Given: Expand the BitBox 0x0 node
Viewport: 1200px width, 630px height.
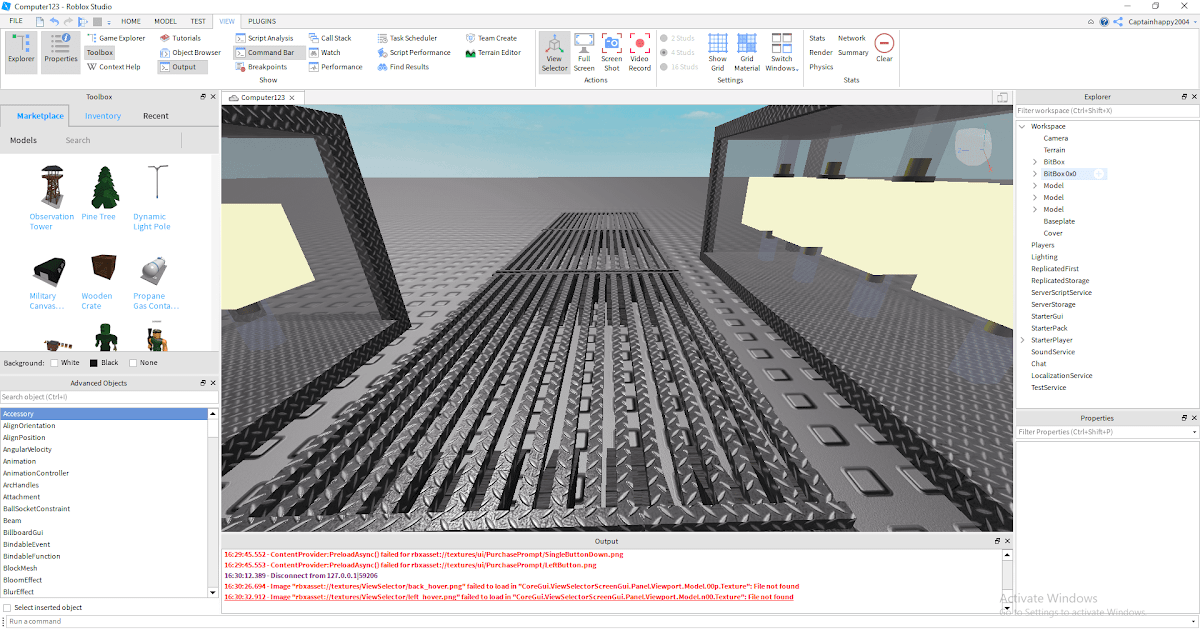Looking at the screenshot, I should [1034, 174].
